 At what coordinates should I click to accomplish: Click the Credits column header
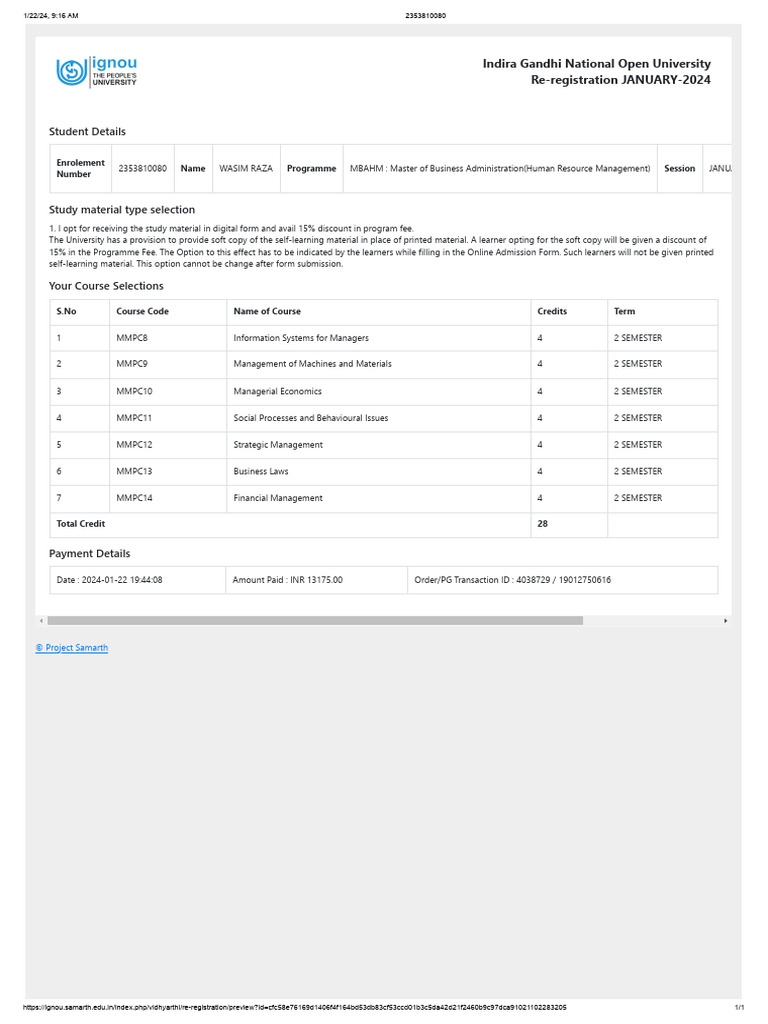[x=552, y=312]
